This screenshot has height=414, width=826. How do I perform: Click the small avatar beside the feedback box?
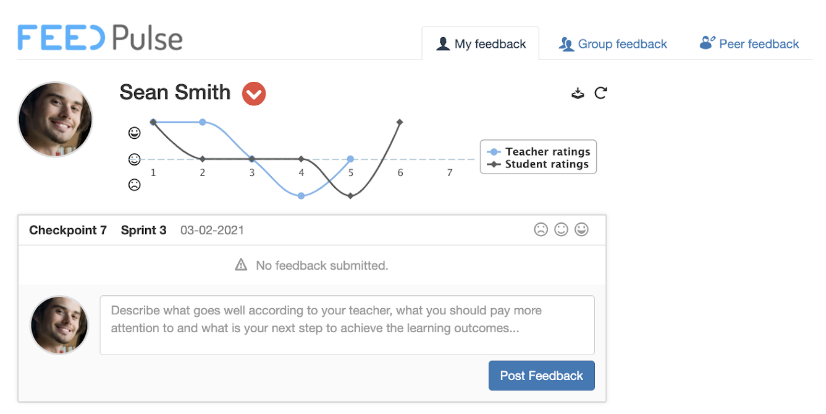[x=59, y=324]
